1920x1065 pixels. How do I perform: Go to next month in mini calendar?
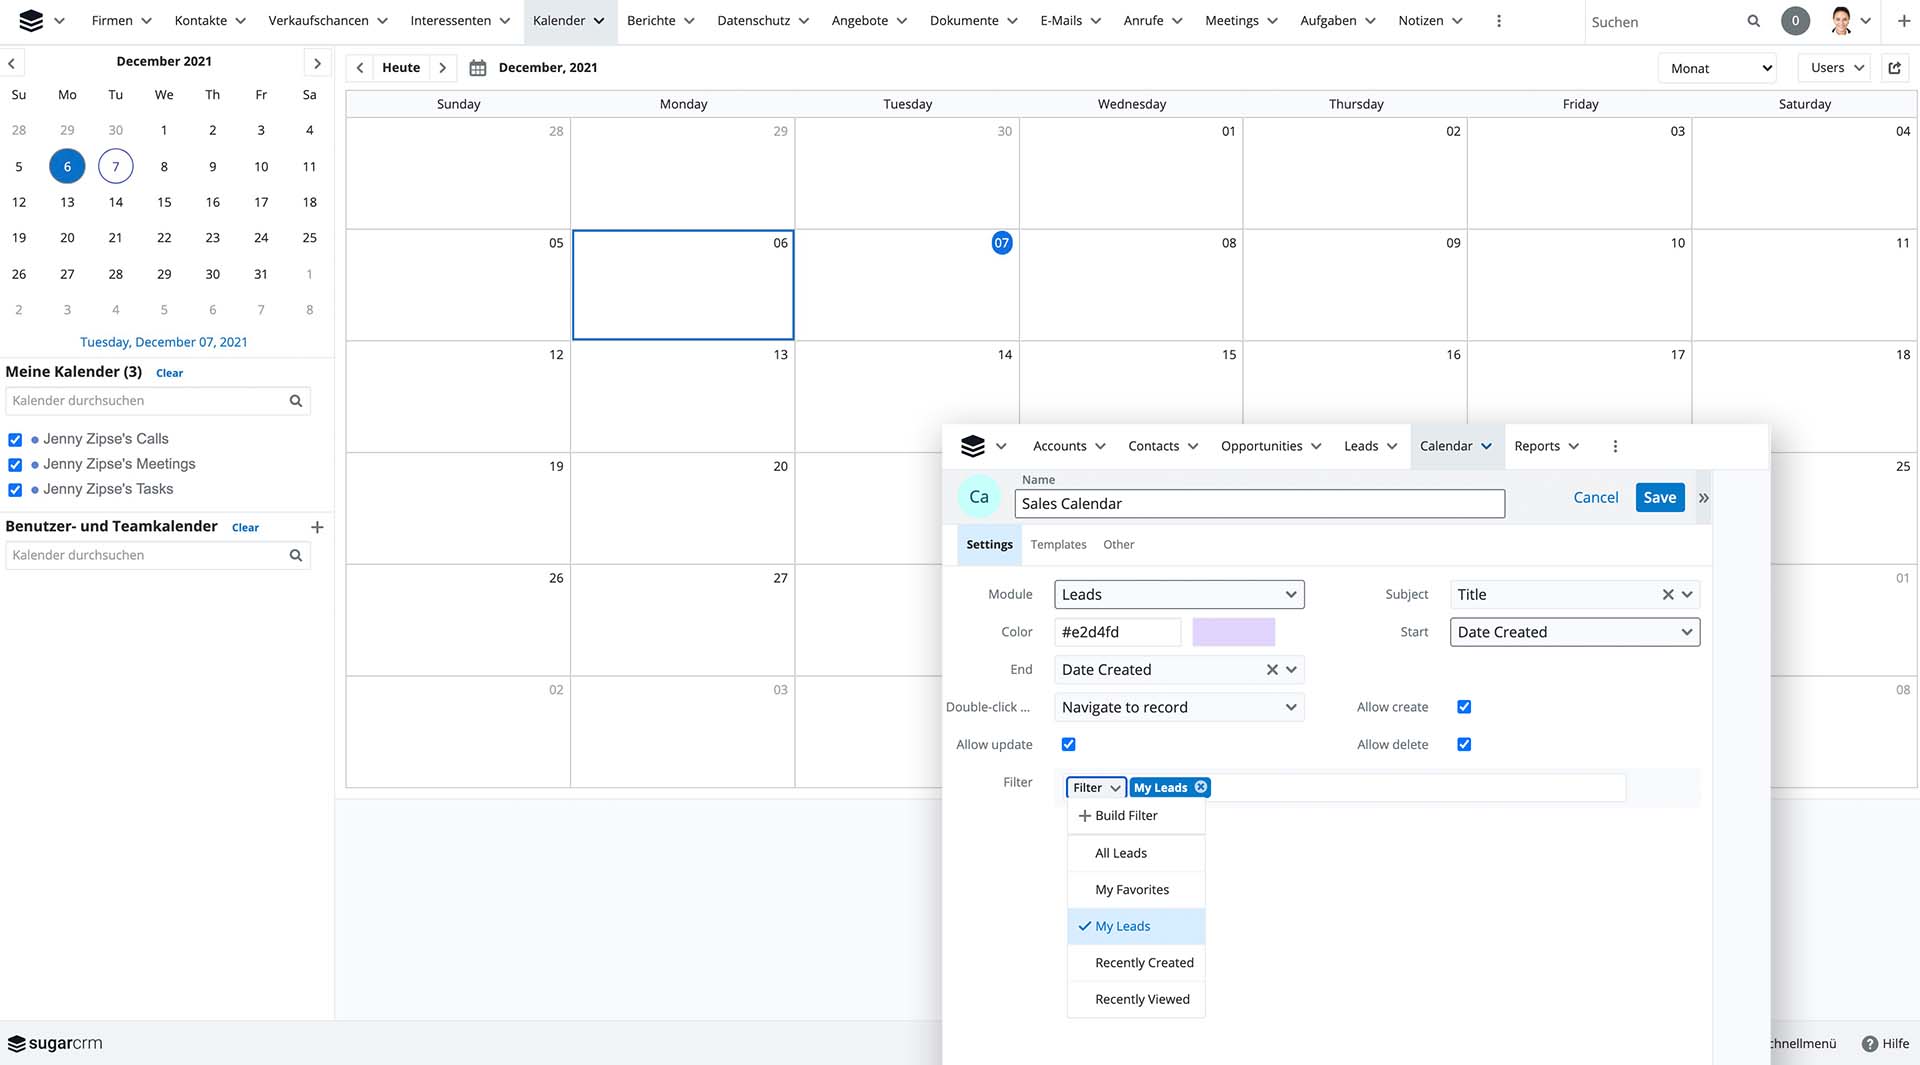[317, 63]
